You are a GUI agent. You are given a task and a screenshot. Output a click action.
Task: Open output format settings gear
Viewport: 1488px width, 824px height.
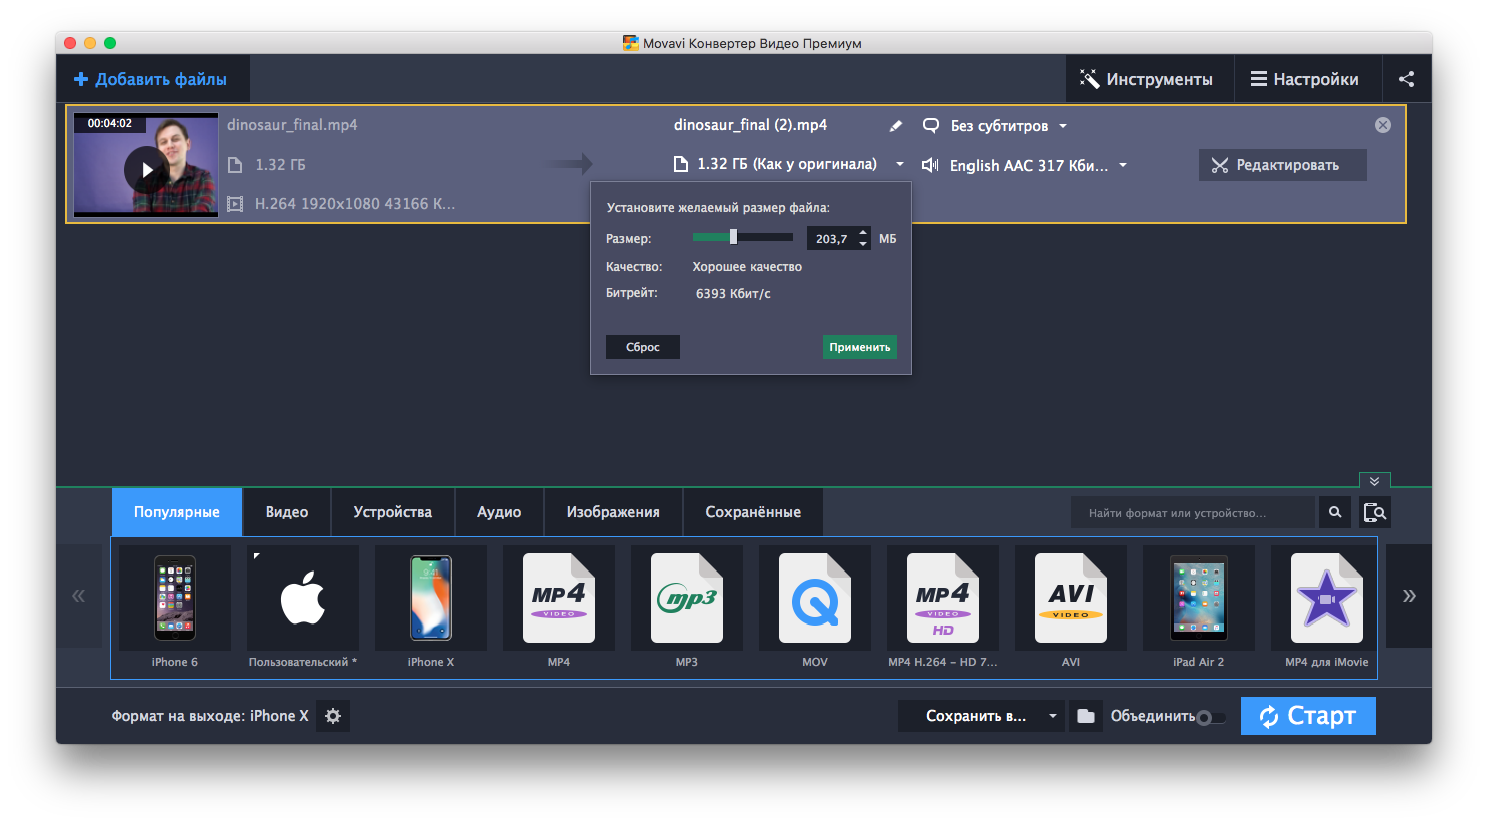point(333,716)
